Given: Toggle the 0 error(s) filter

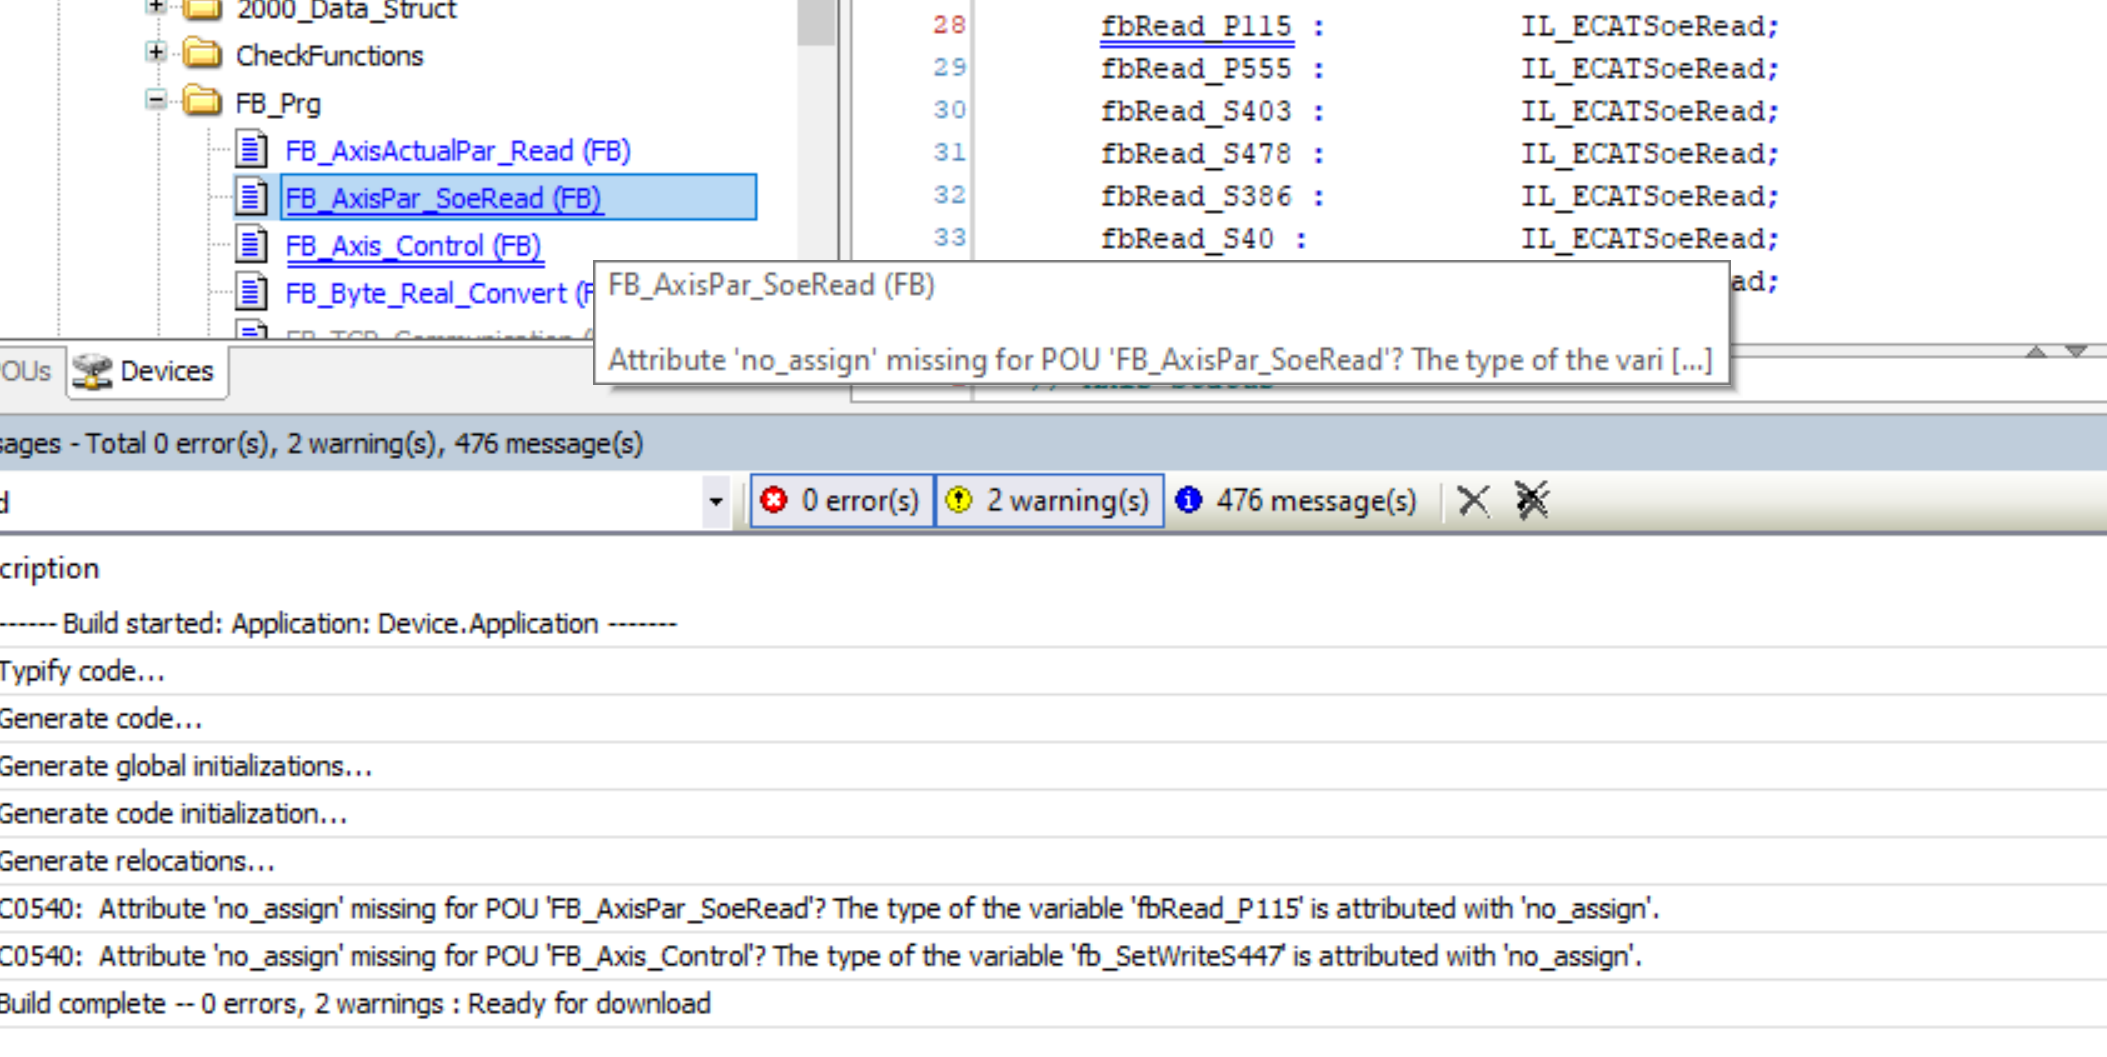Looking at the screenshot, I should click(841, 500).
